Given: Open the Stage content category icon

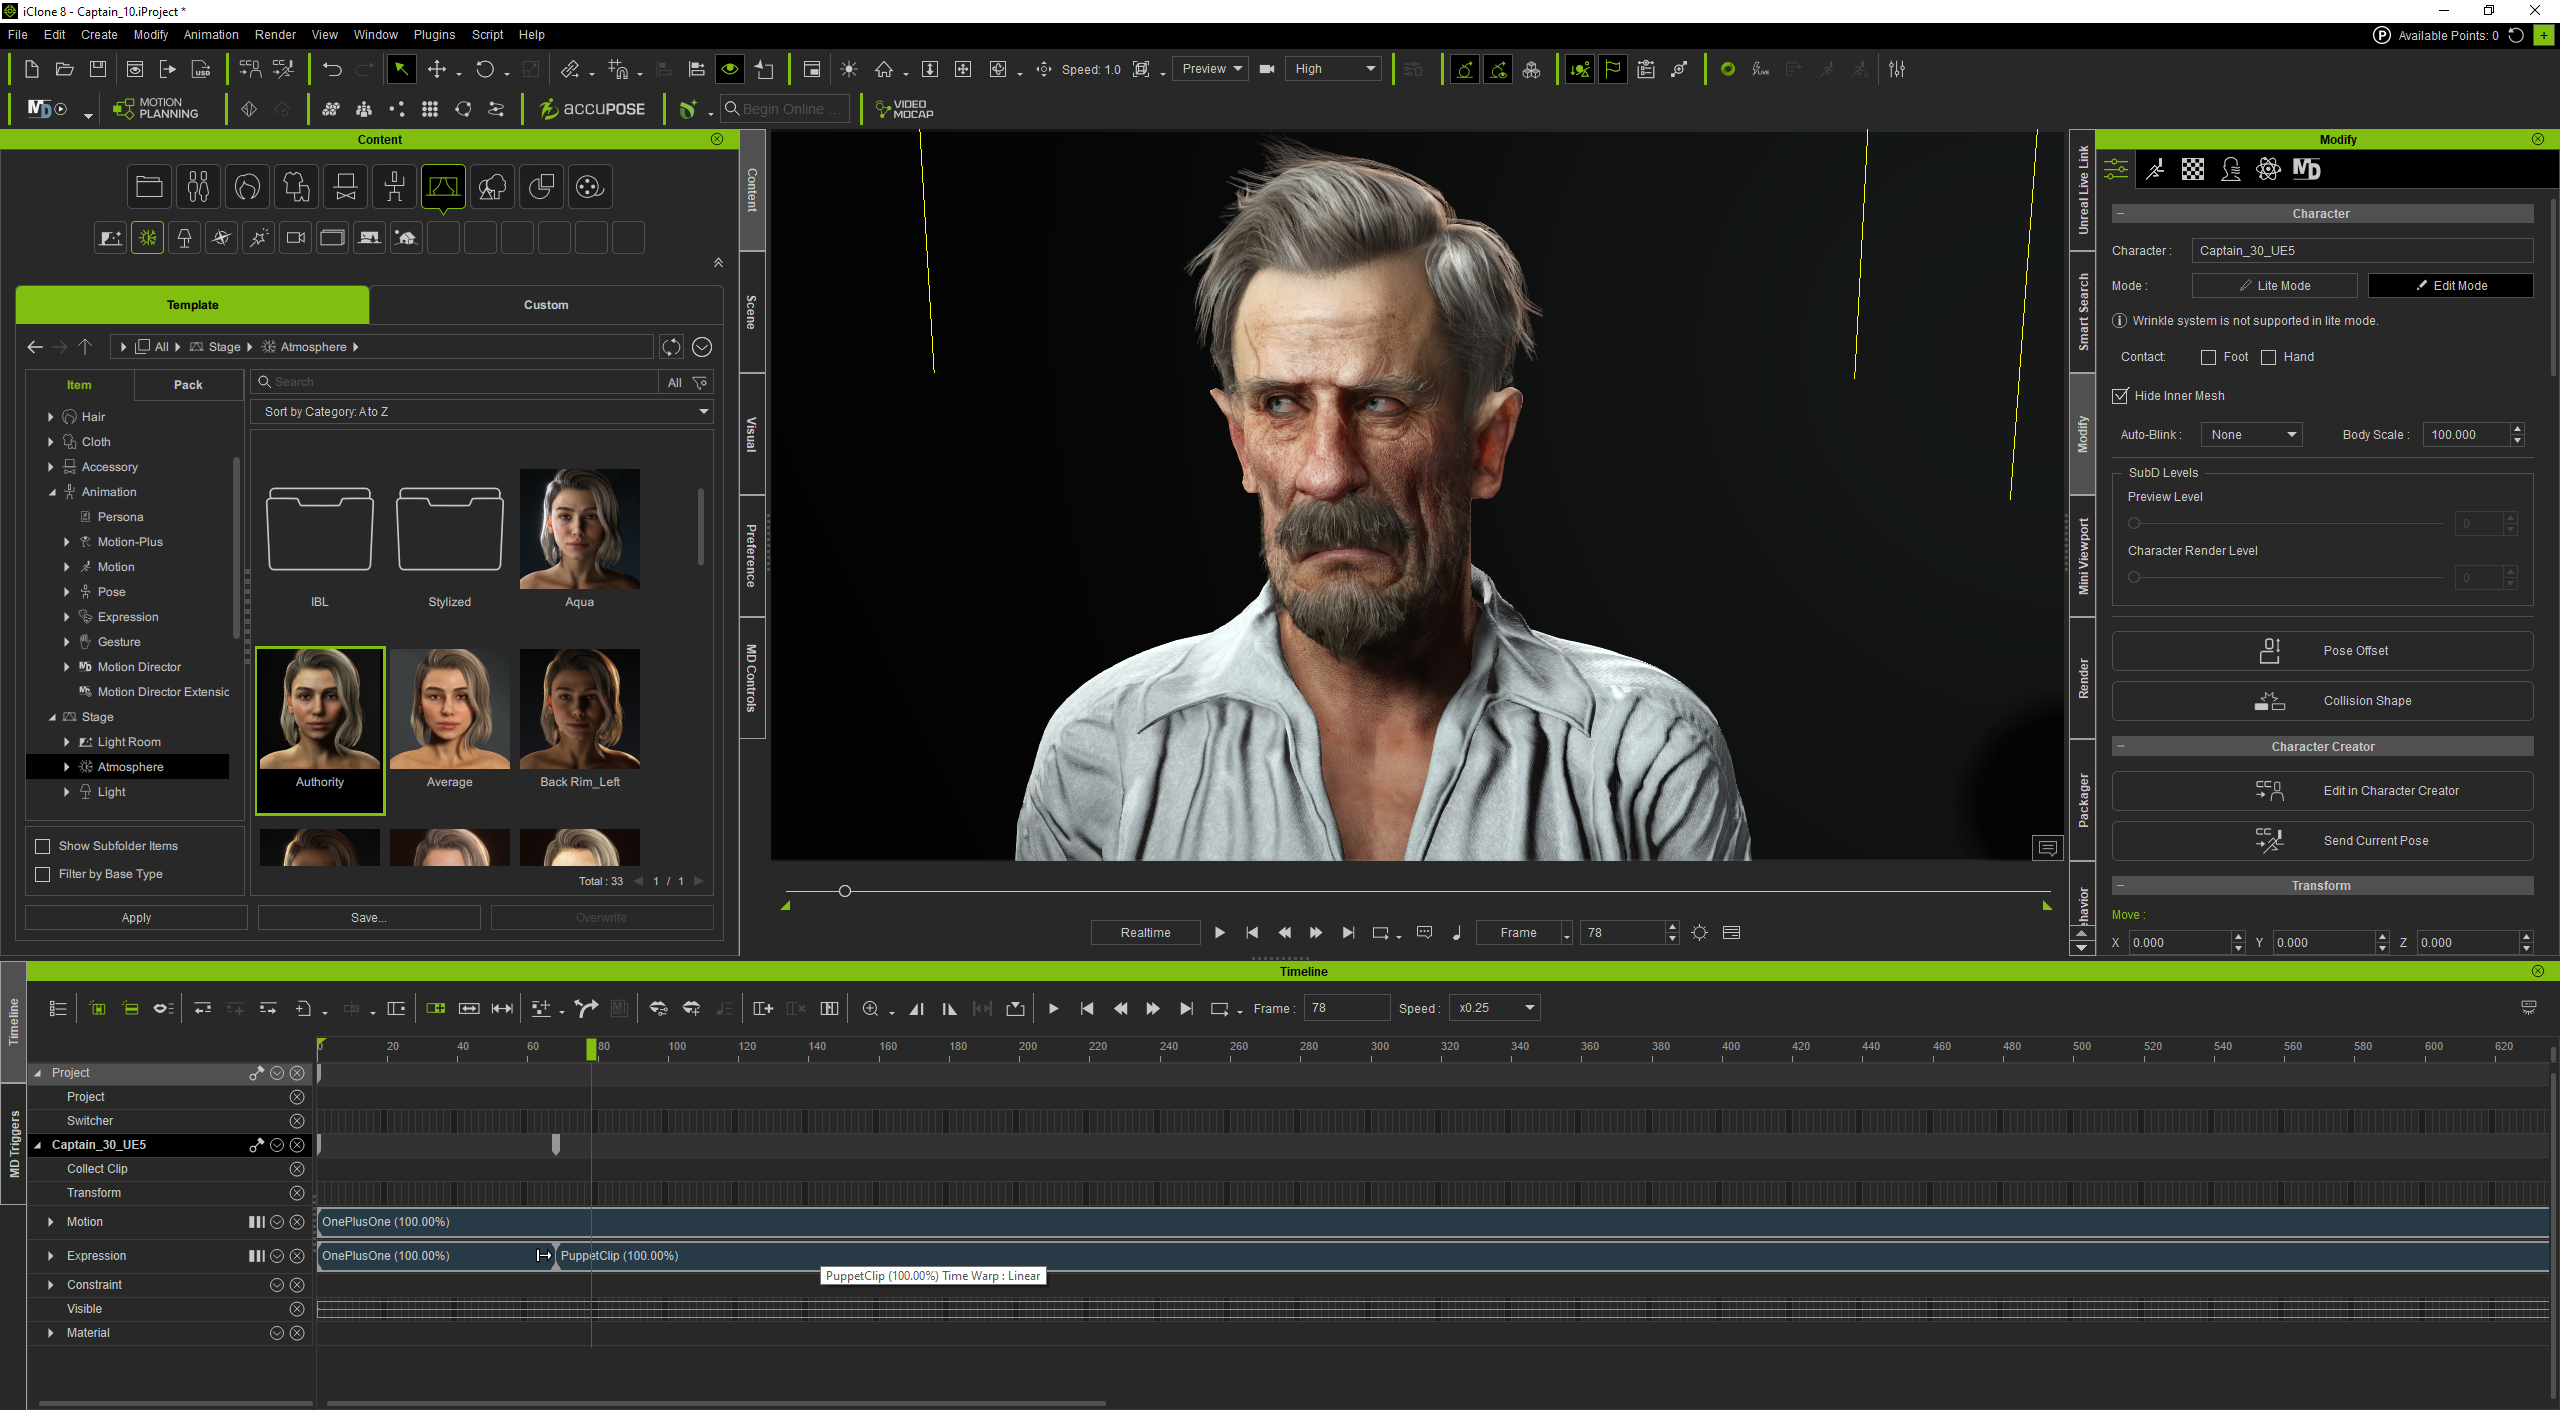Looking at the screenshot, I should coord(443,186).
